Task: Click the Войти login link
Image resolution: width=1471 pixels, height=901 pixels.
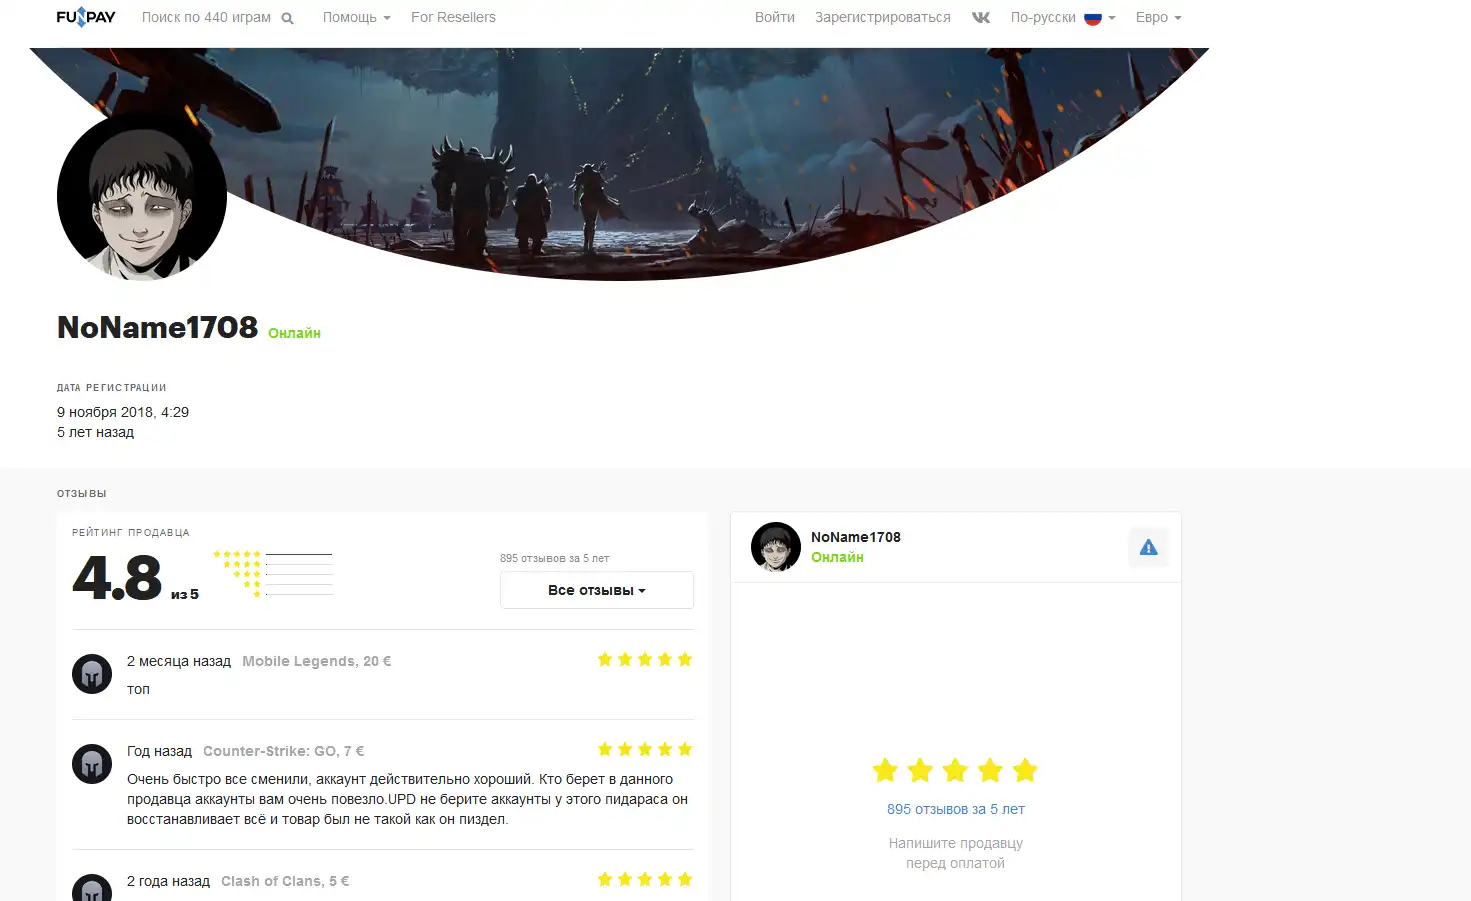Action: [775, 17]
